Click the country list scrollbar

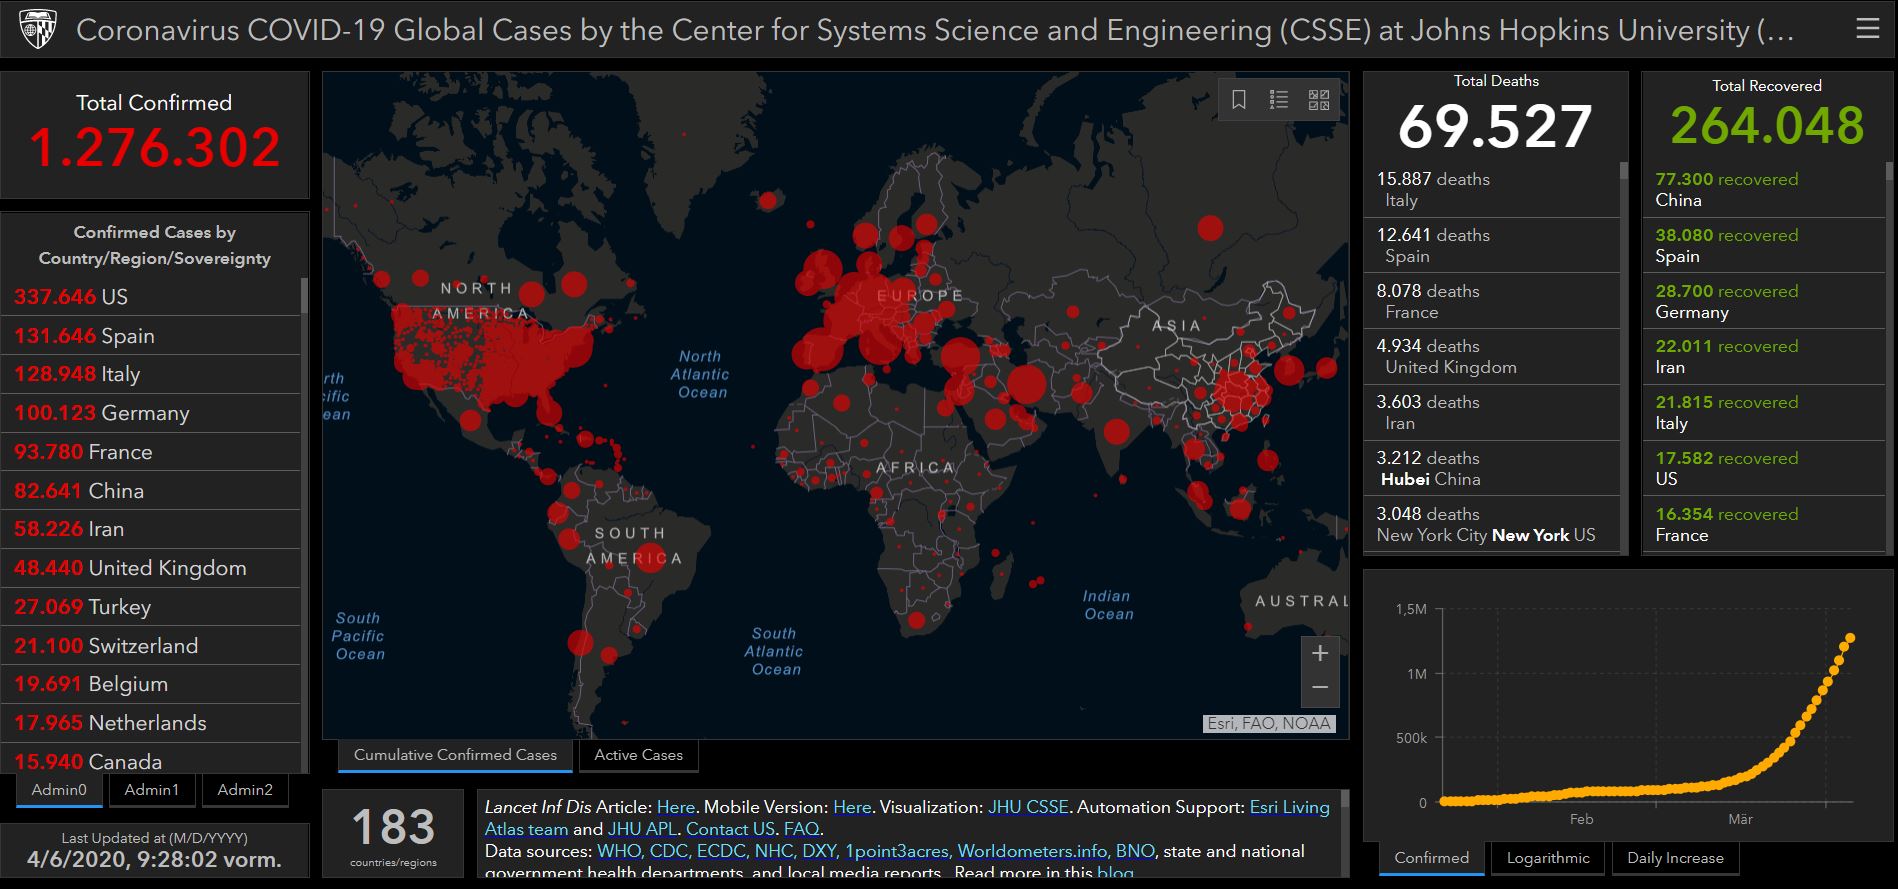tap(304, 297)
